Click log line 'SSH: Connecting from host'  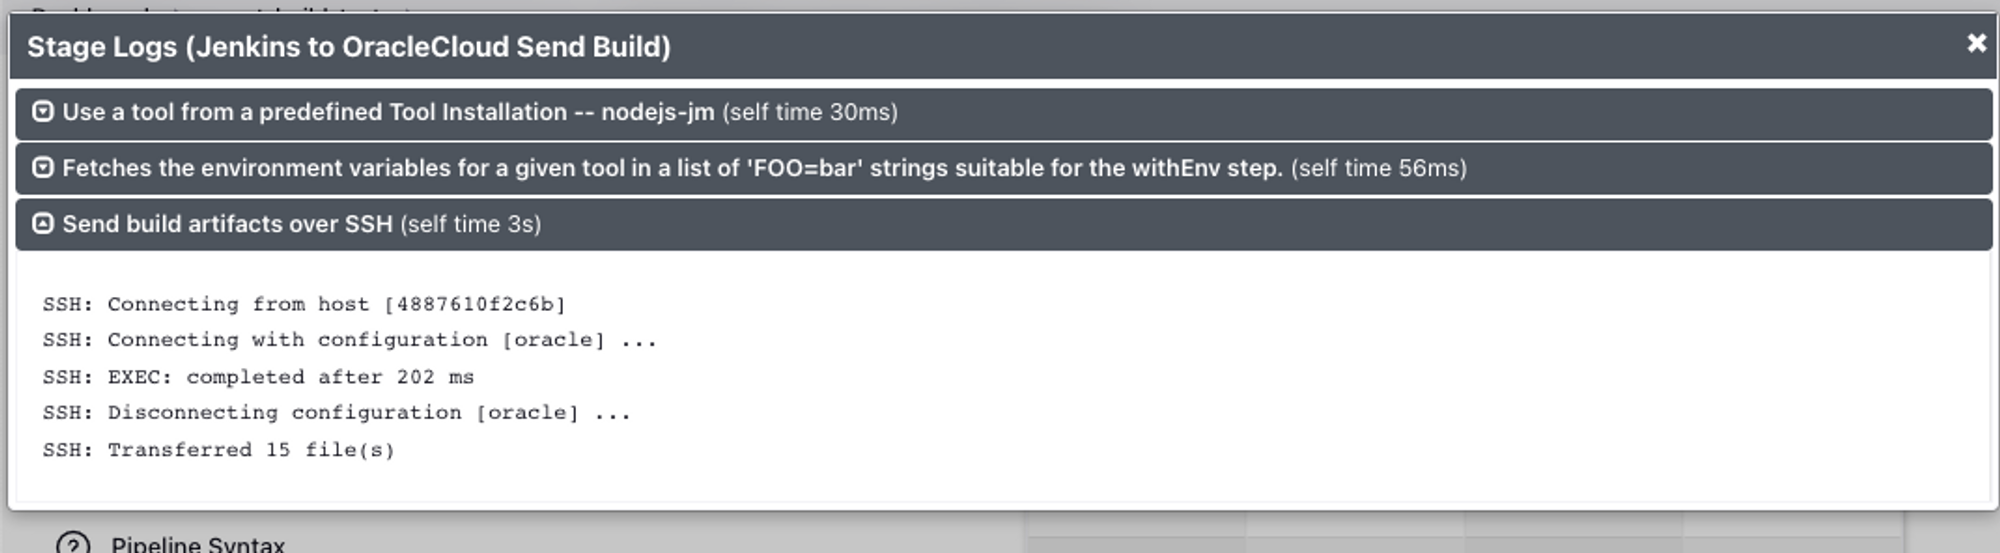[x=304, y=304]
